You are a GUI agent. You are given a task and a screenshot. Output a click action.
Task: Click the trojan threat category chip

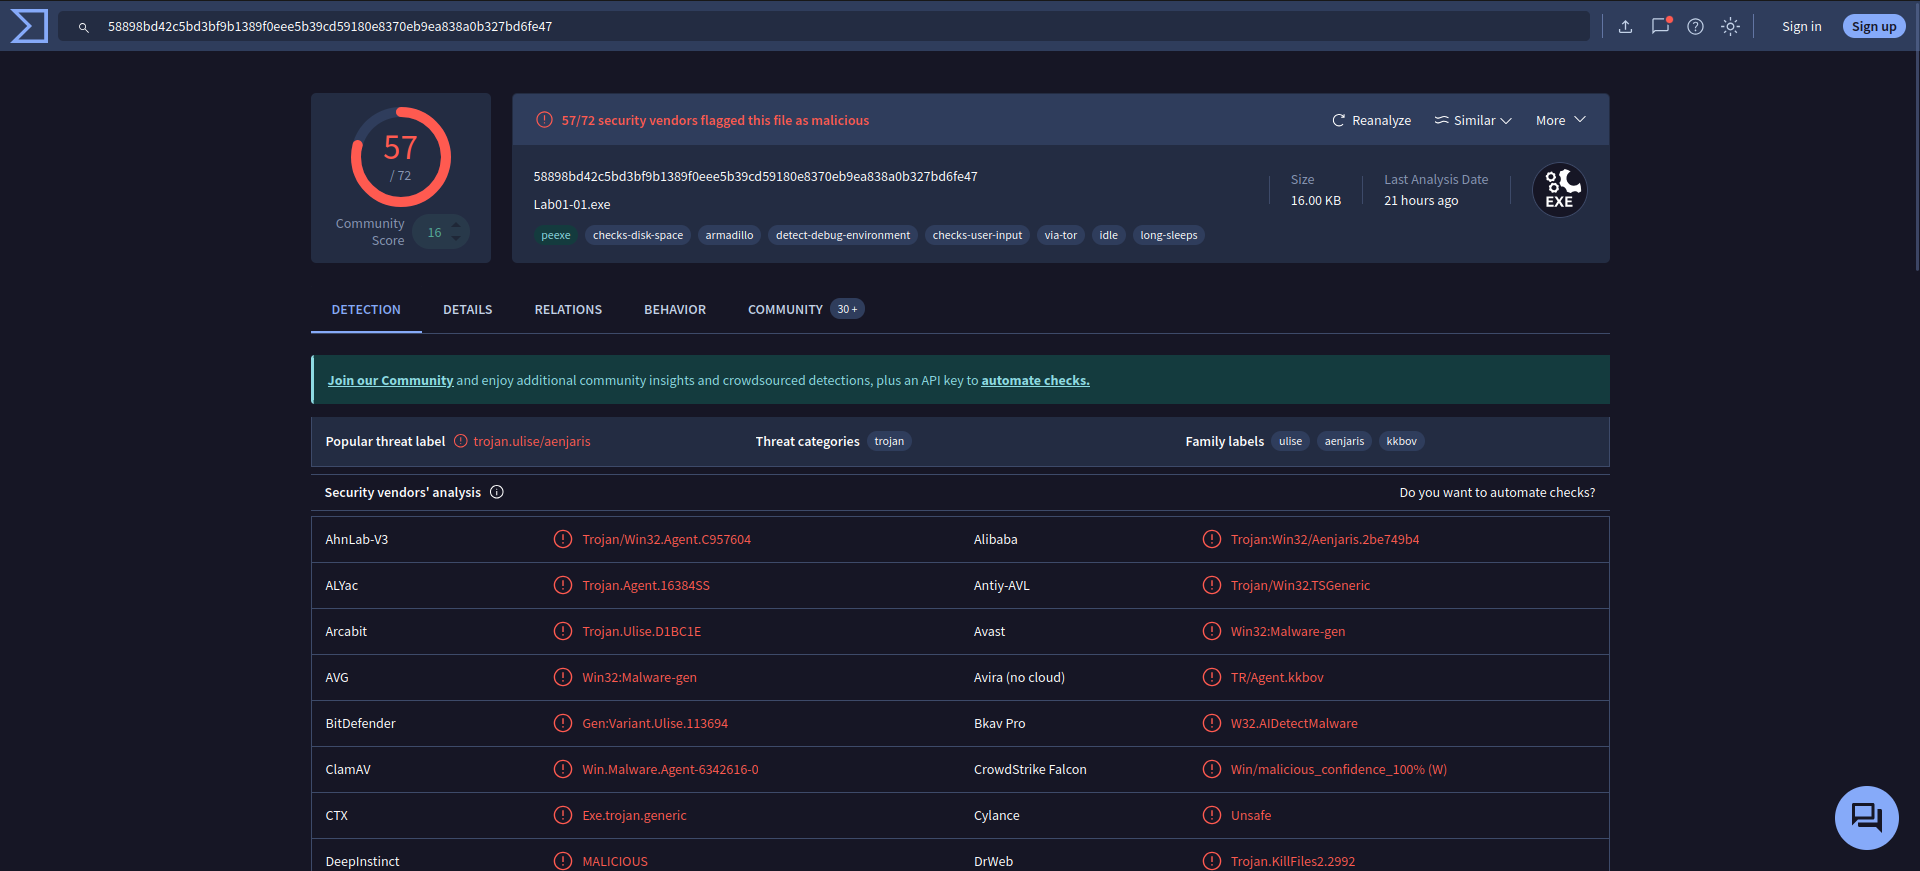pyautogui.click(x=889, y=441)
